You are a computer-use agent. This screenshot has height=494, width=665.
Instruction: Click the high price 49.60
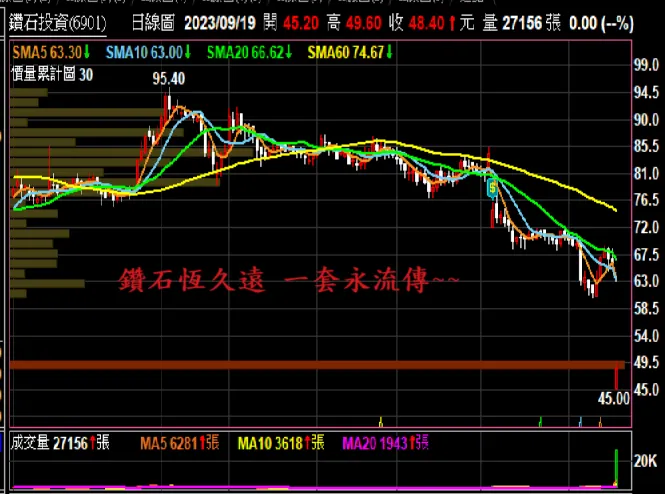tap(363, 23)
